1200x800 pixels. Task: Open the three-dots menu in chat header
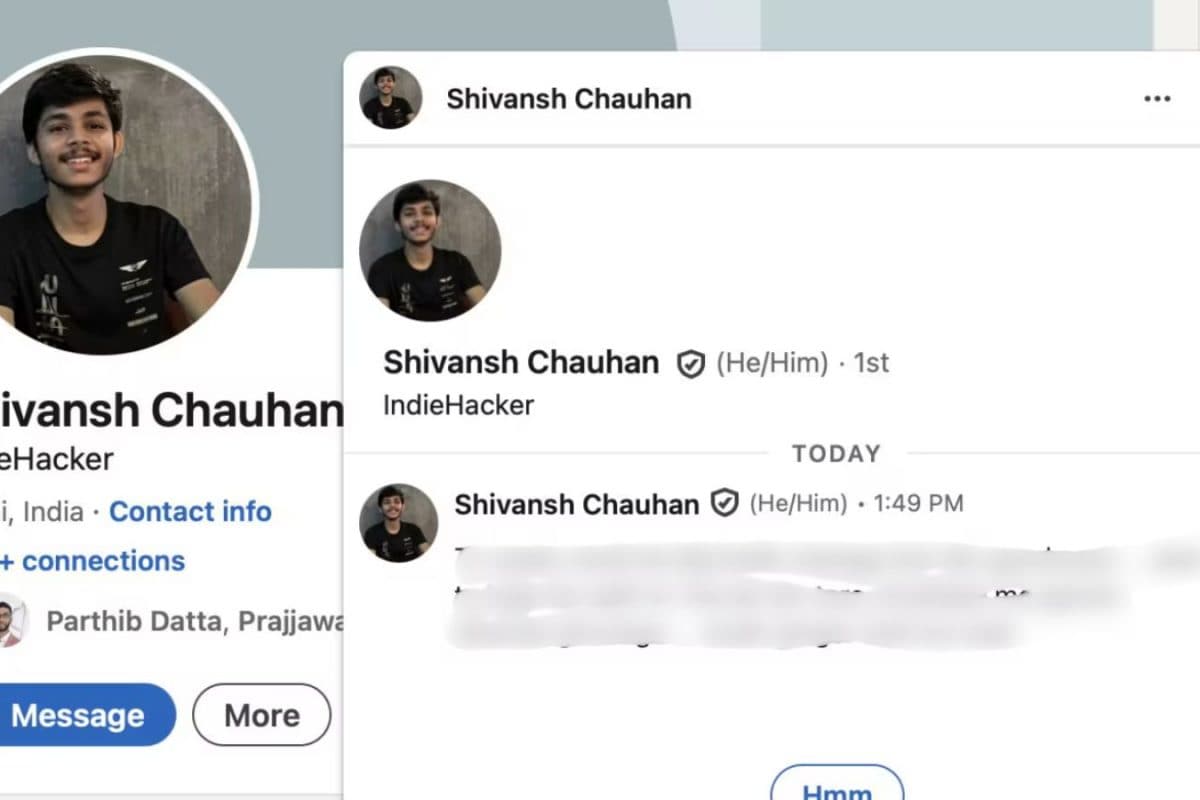(1157, 99)
